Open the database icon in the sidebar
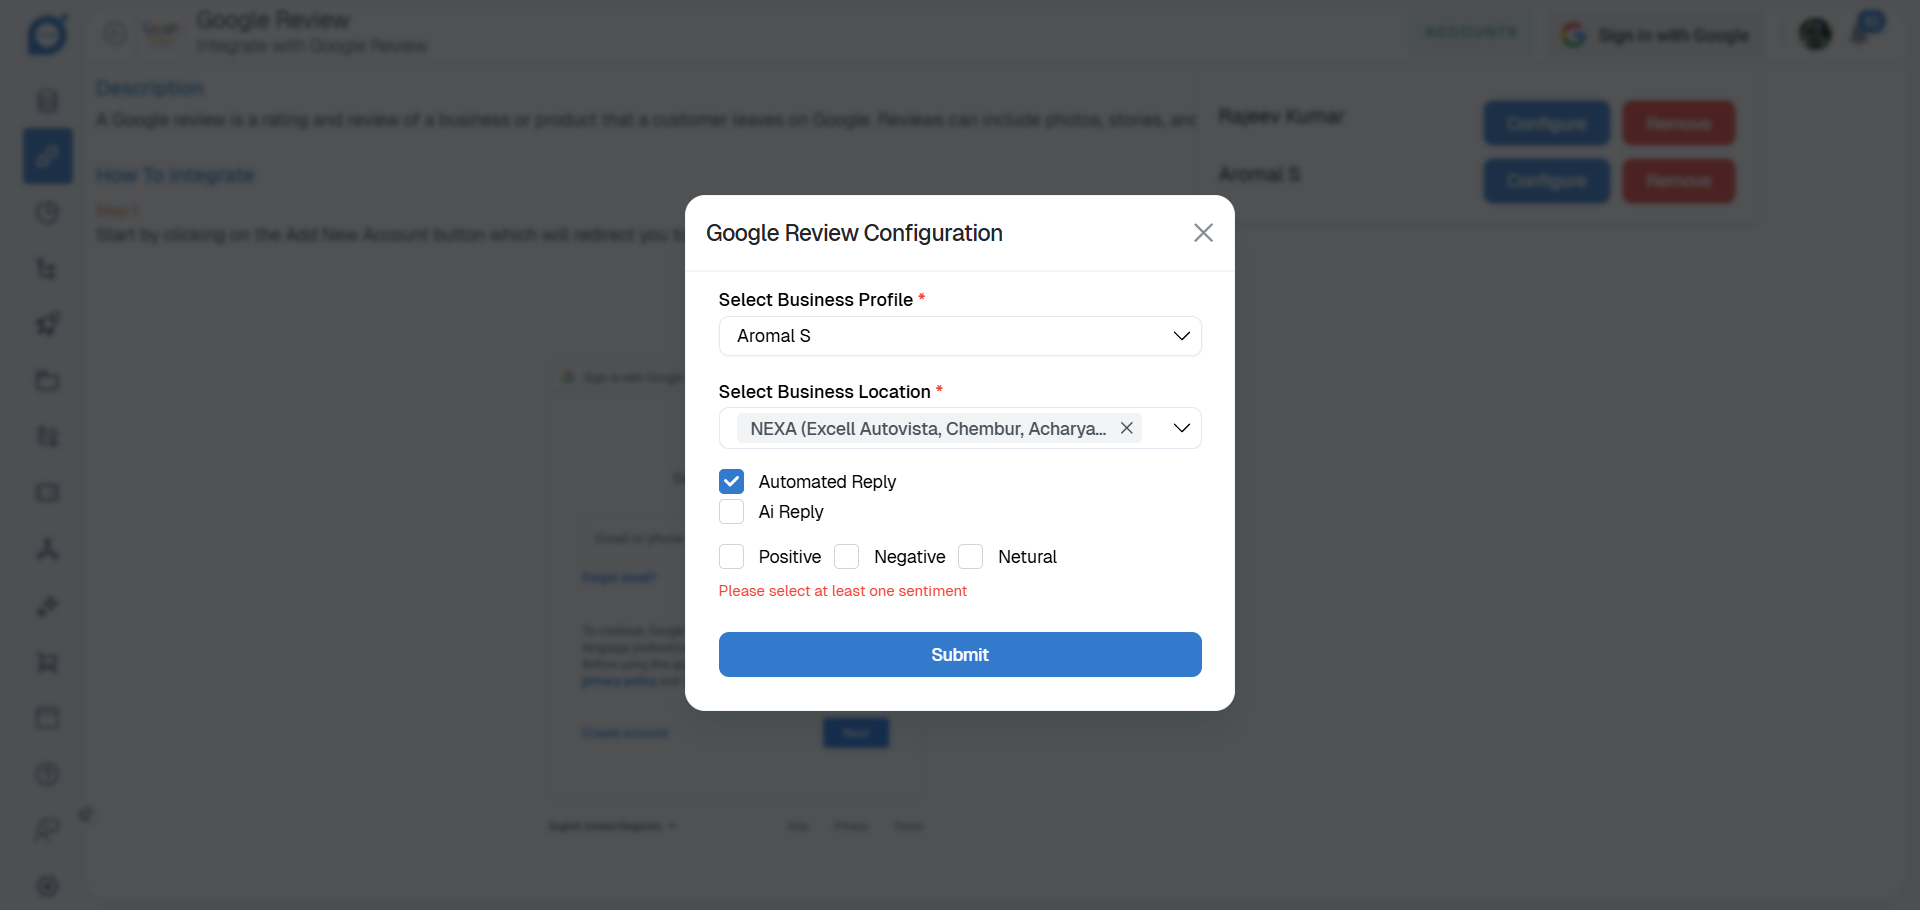The width and height of the screenshot is (1920, 910). (x=47, y=100)
